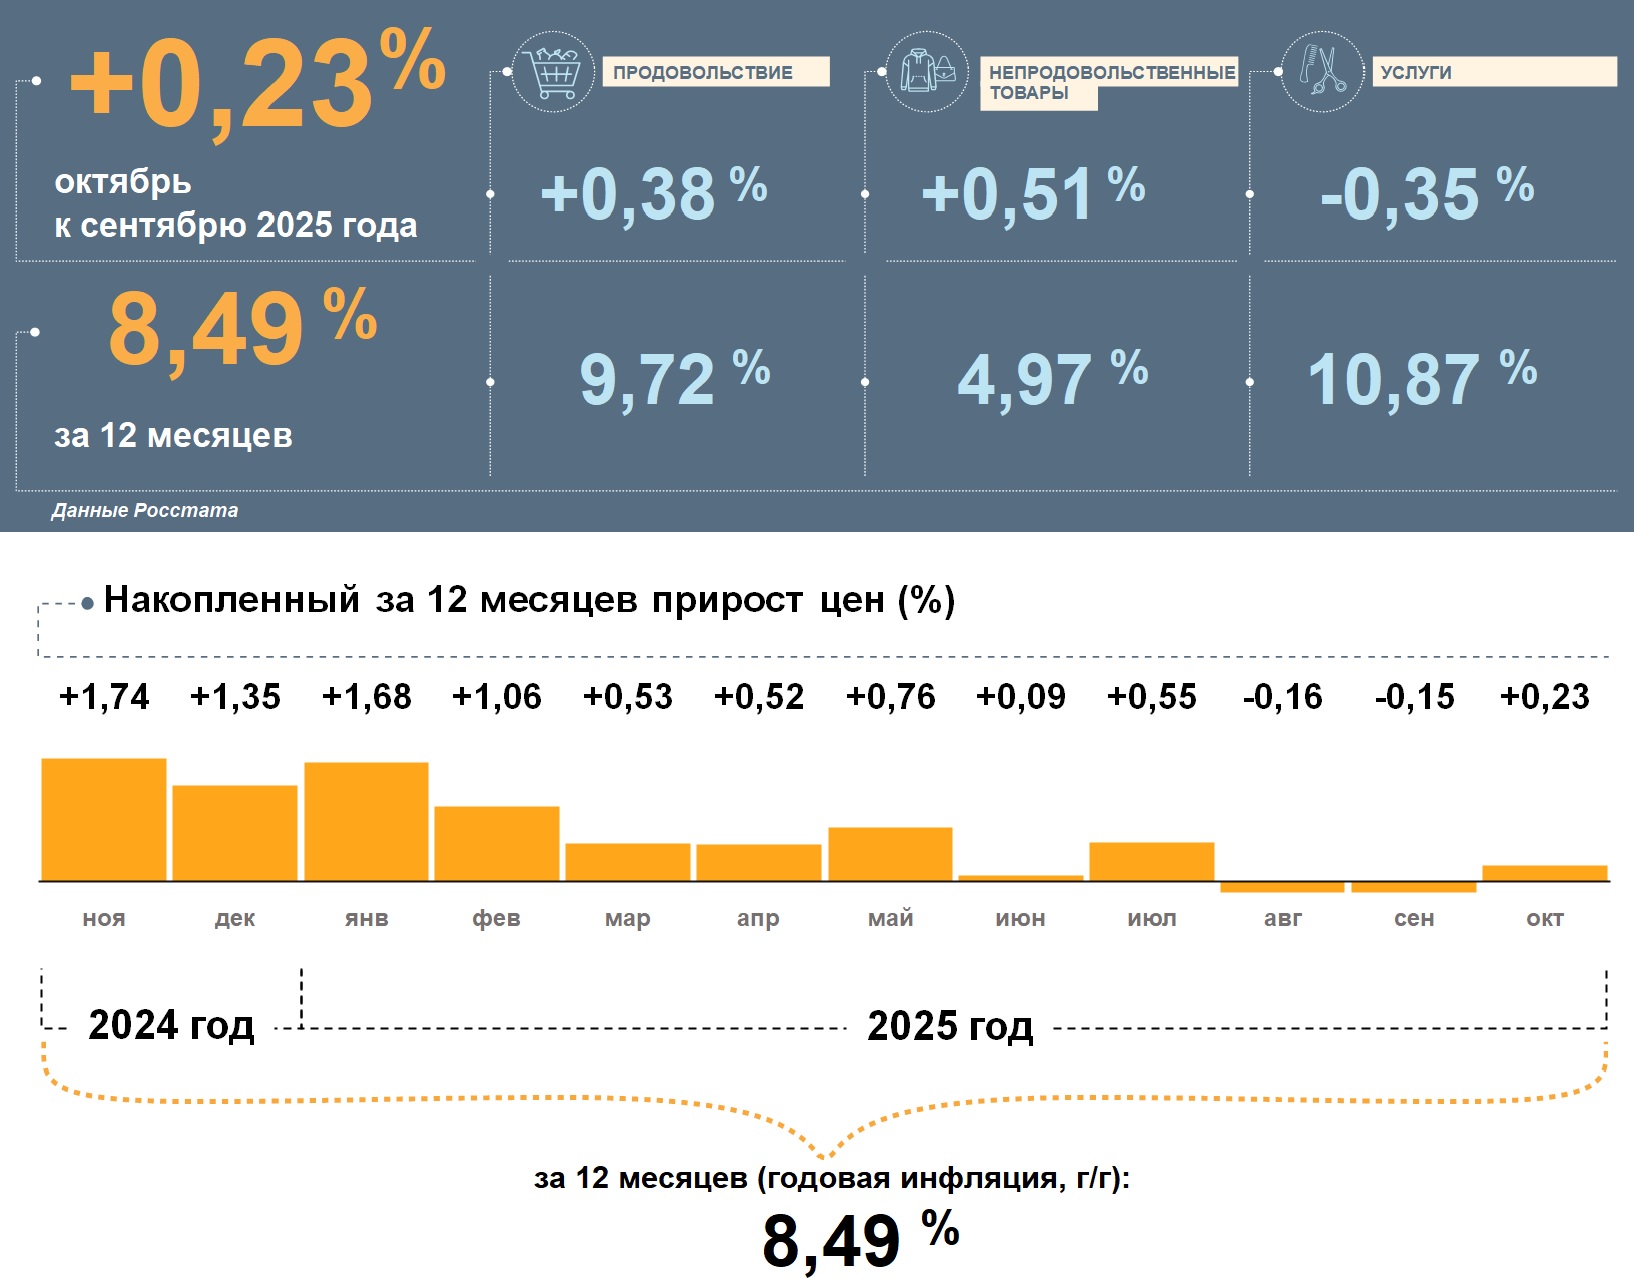Click the services -0,35% monthly value
The height and width of the screenshot is (1285, 1634).
pos(1426,194)
